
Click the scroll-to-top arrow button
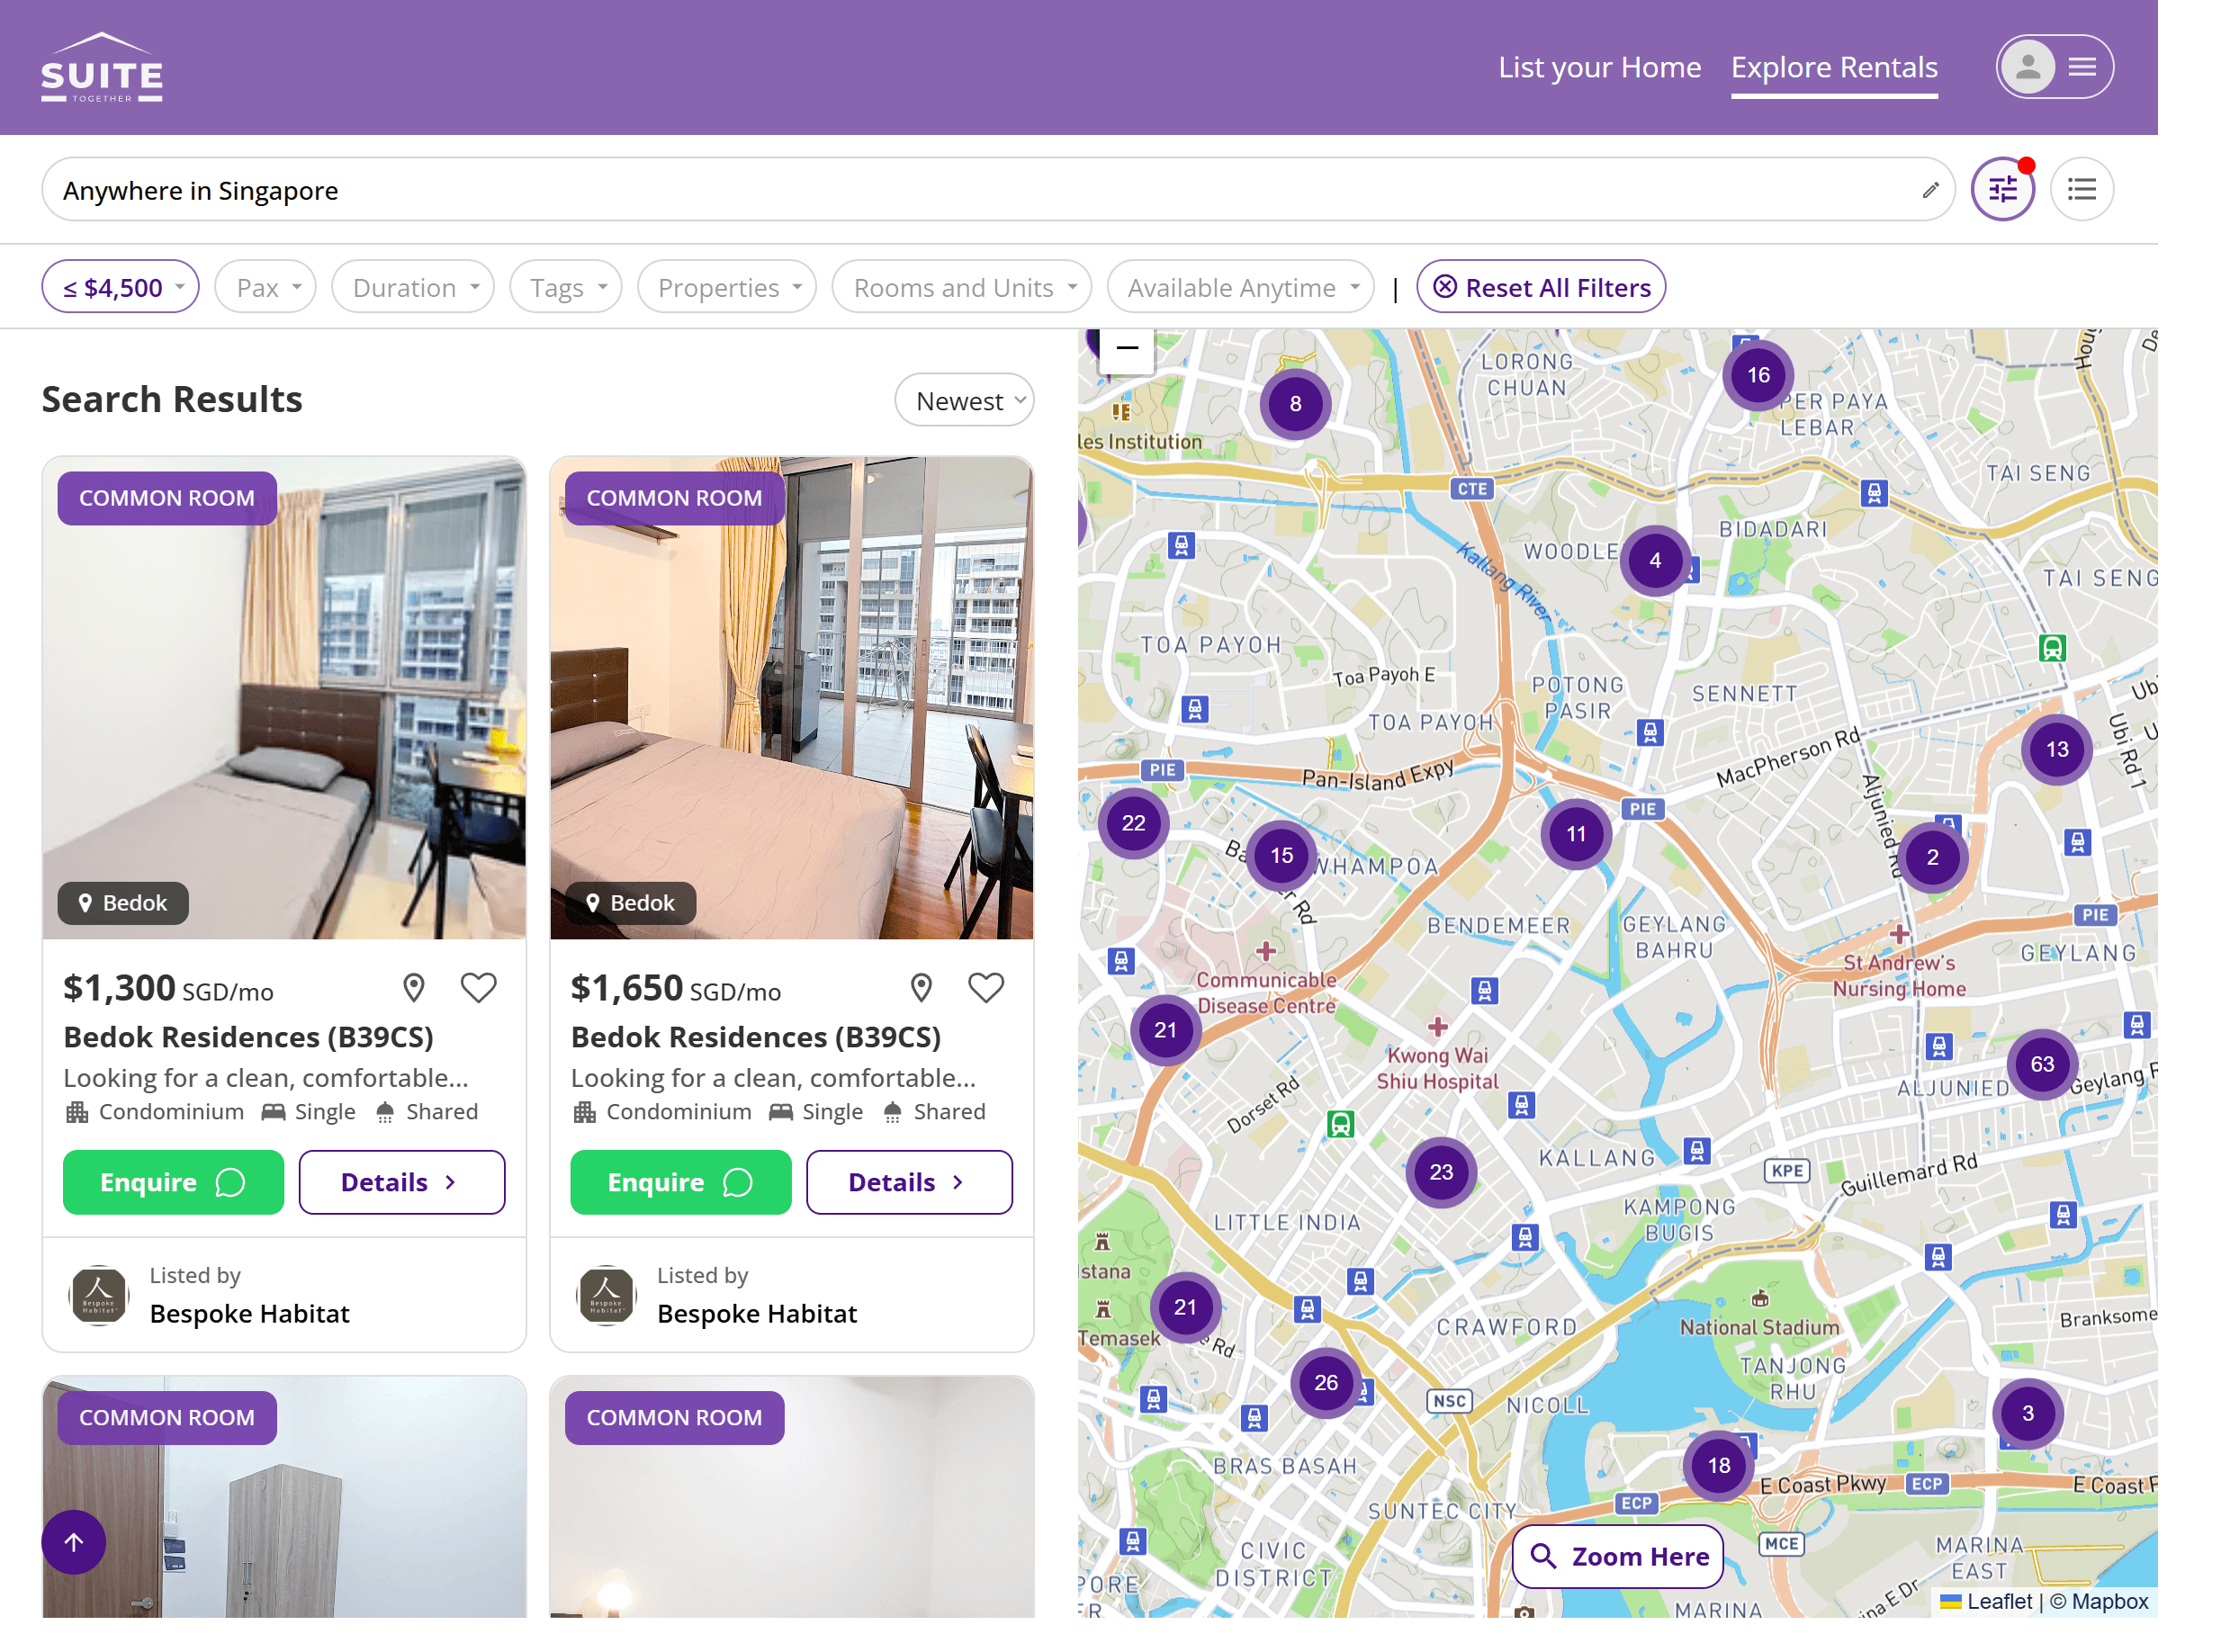[x=74, y=1541]
